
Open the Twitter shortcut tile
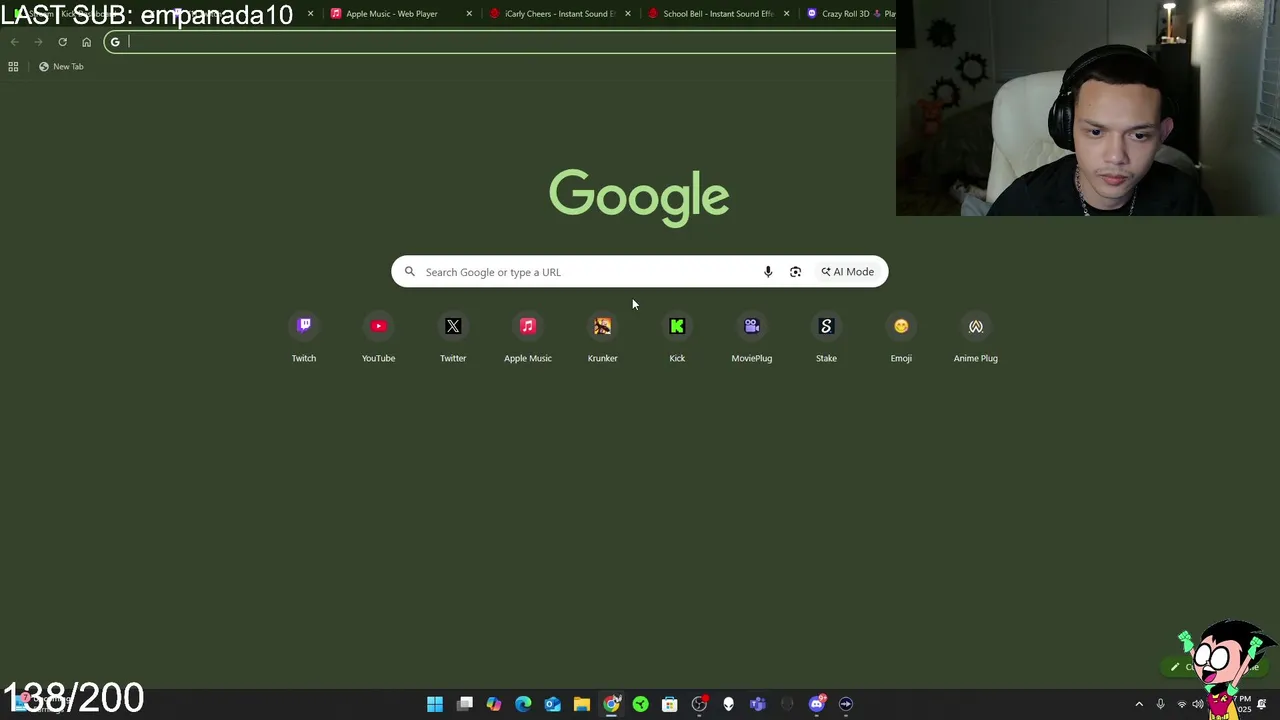click(453, 338)
